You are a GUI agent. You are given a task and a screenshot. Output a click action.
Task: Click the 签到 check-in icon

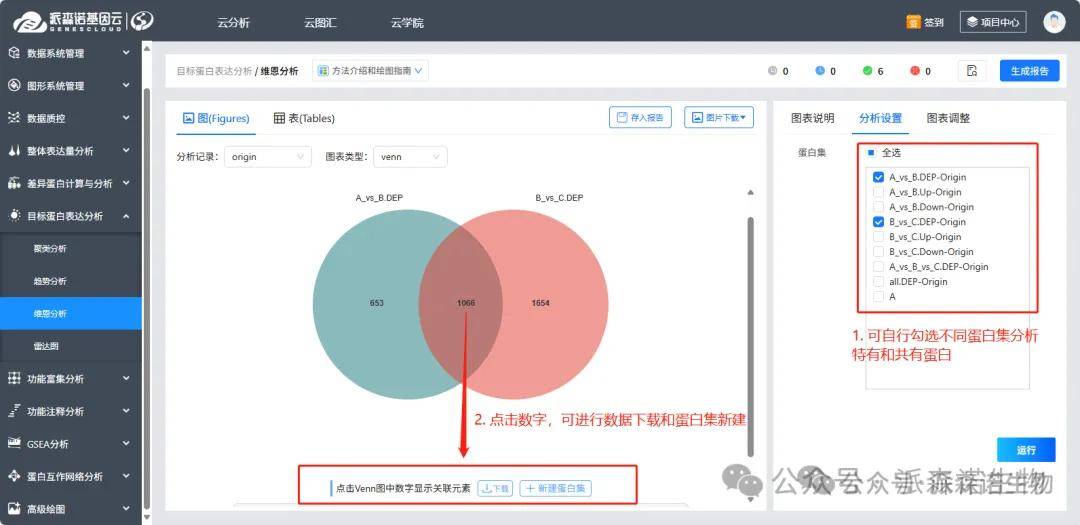(913, 22)
